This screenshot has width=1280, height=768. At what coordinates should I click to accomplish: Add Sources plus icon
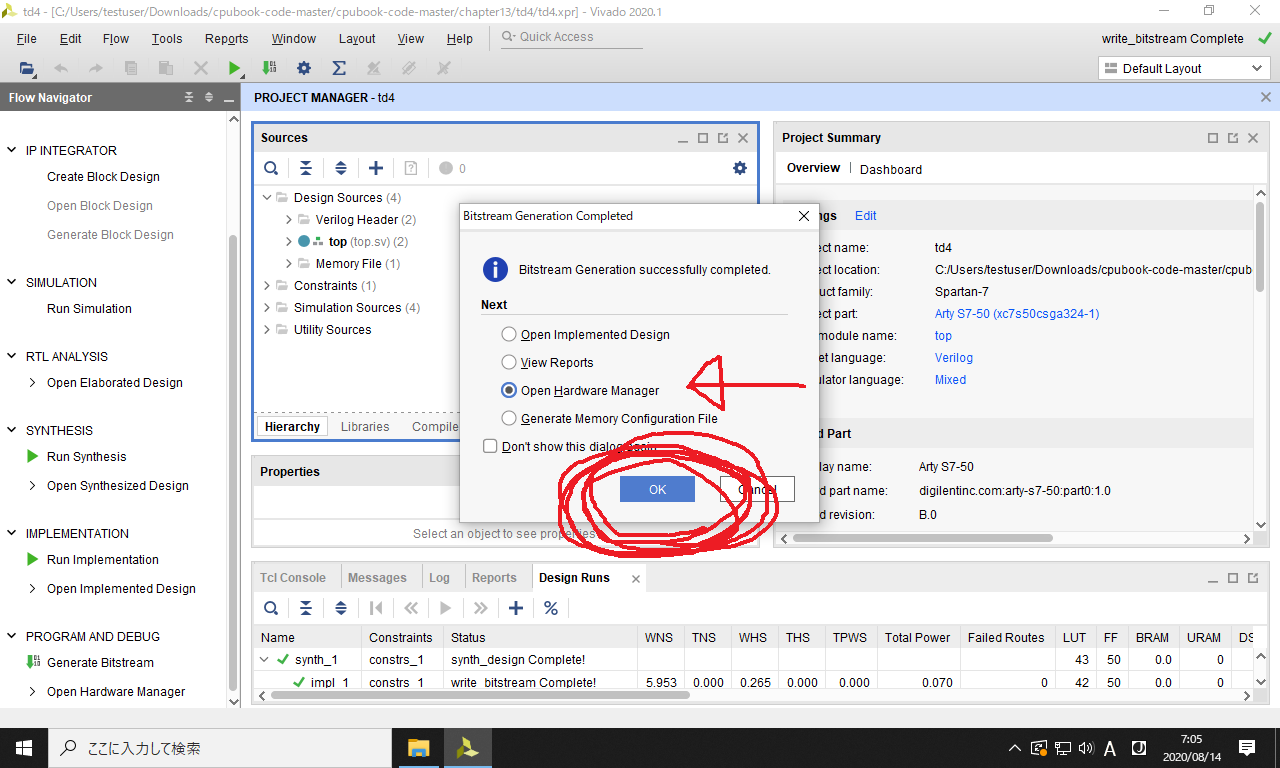point(376,168)
